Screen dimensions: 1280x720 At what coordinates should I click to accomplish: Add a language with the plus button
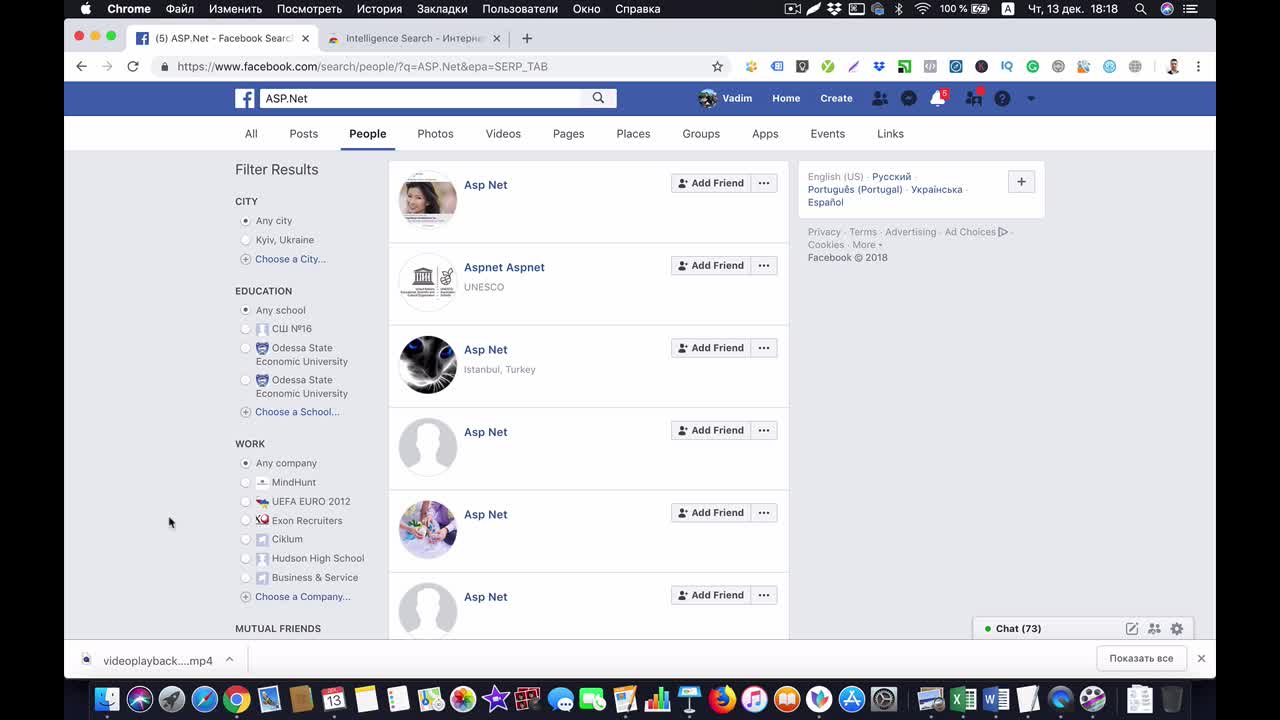pyautogui.click(x=1021, y=182)
